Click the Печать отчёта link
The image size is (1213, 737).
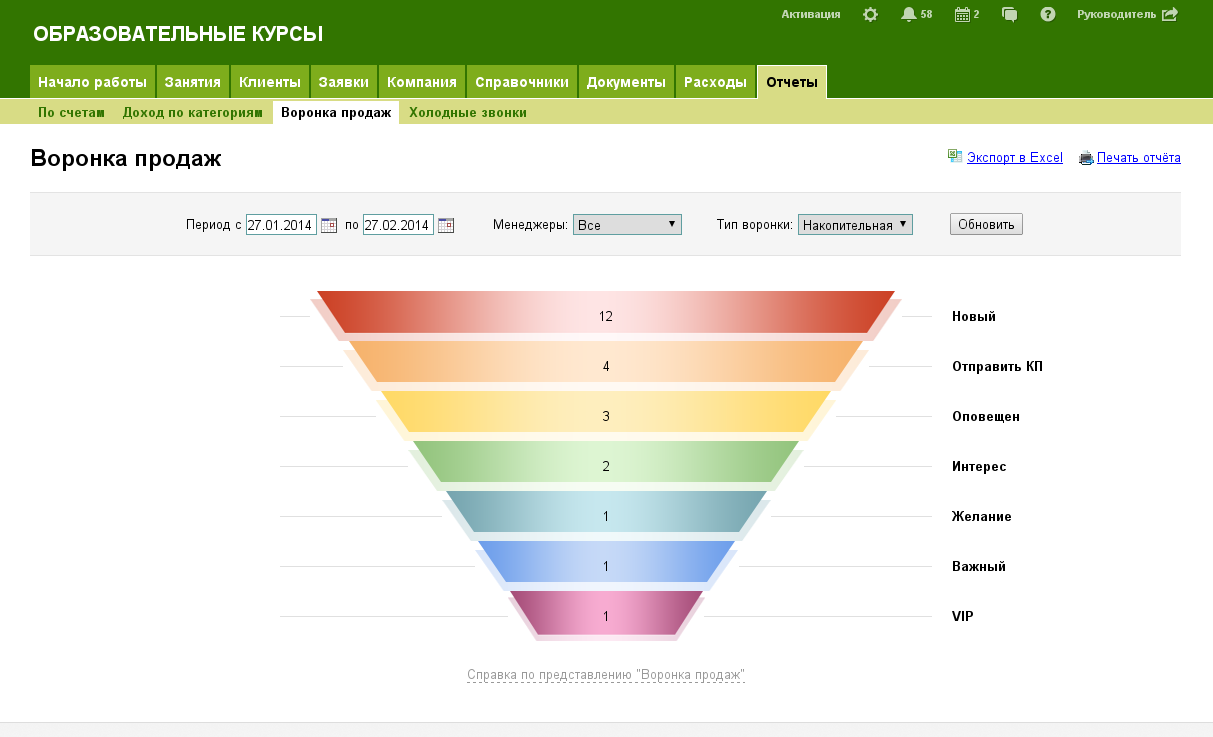click(x=1138, y=158)
